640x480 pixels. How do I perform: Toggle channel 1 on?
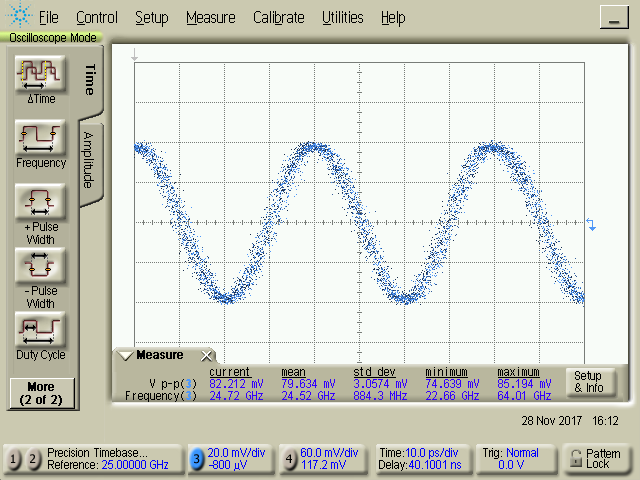pos(15,458)
